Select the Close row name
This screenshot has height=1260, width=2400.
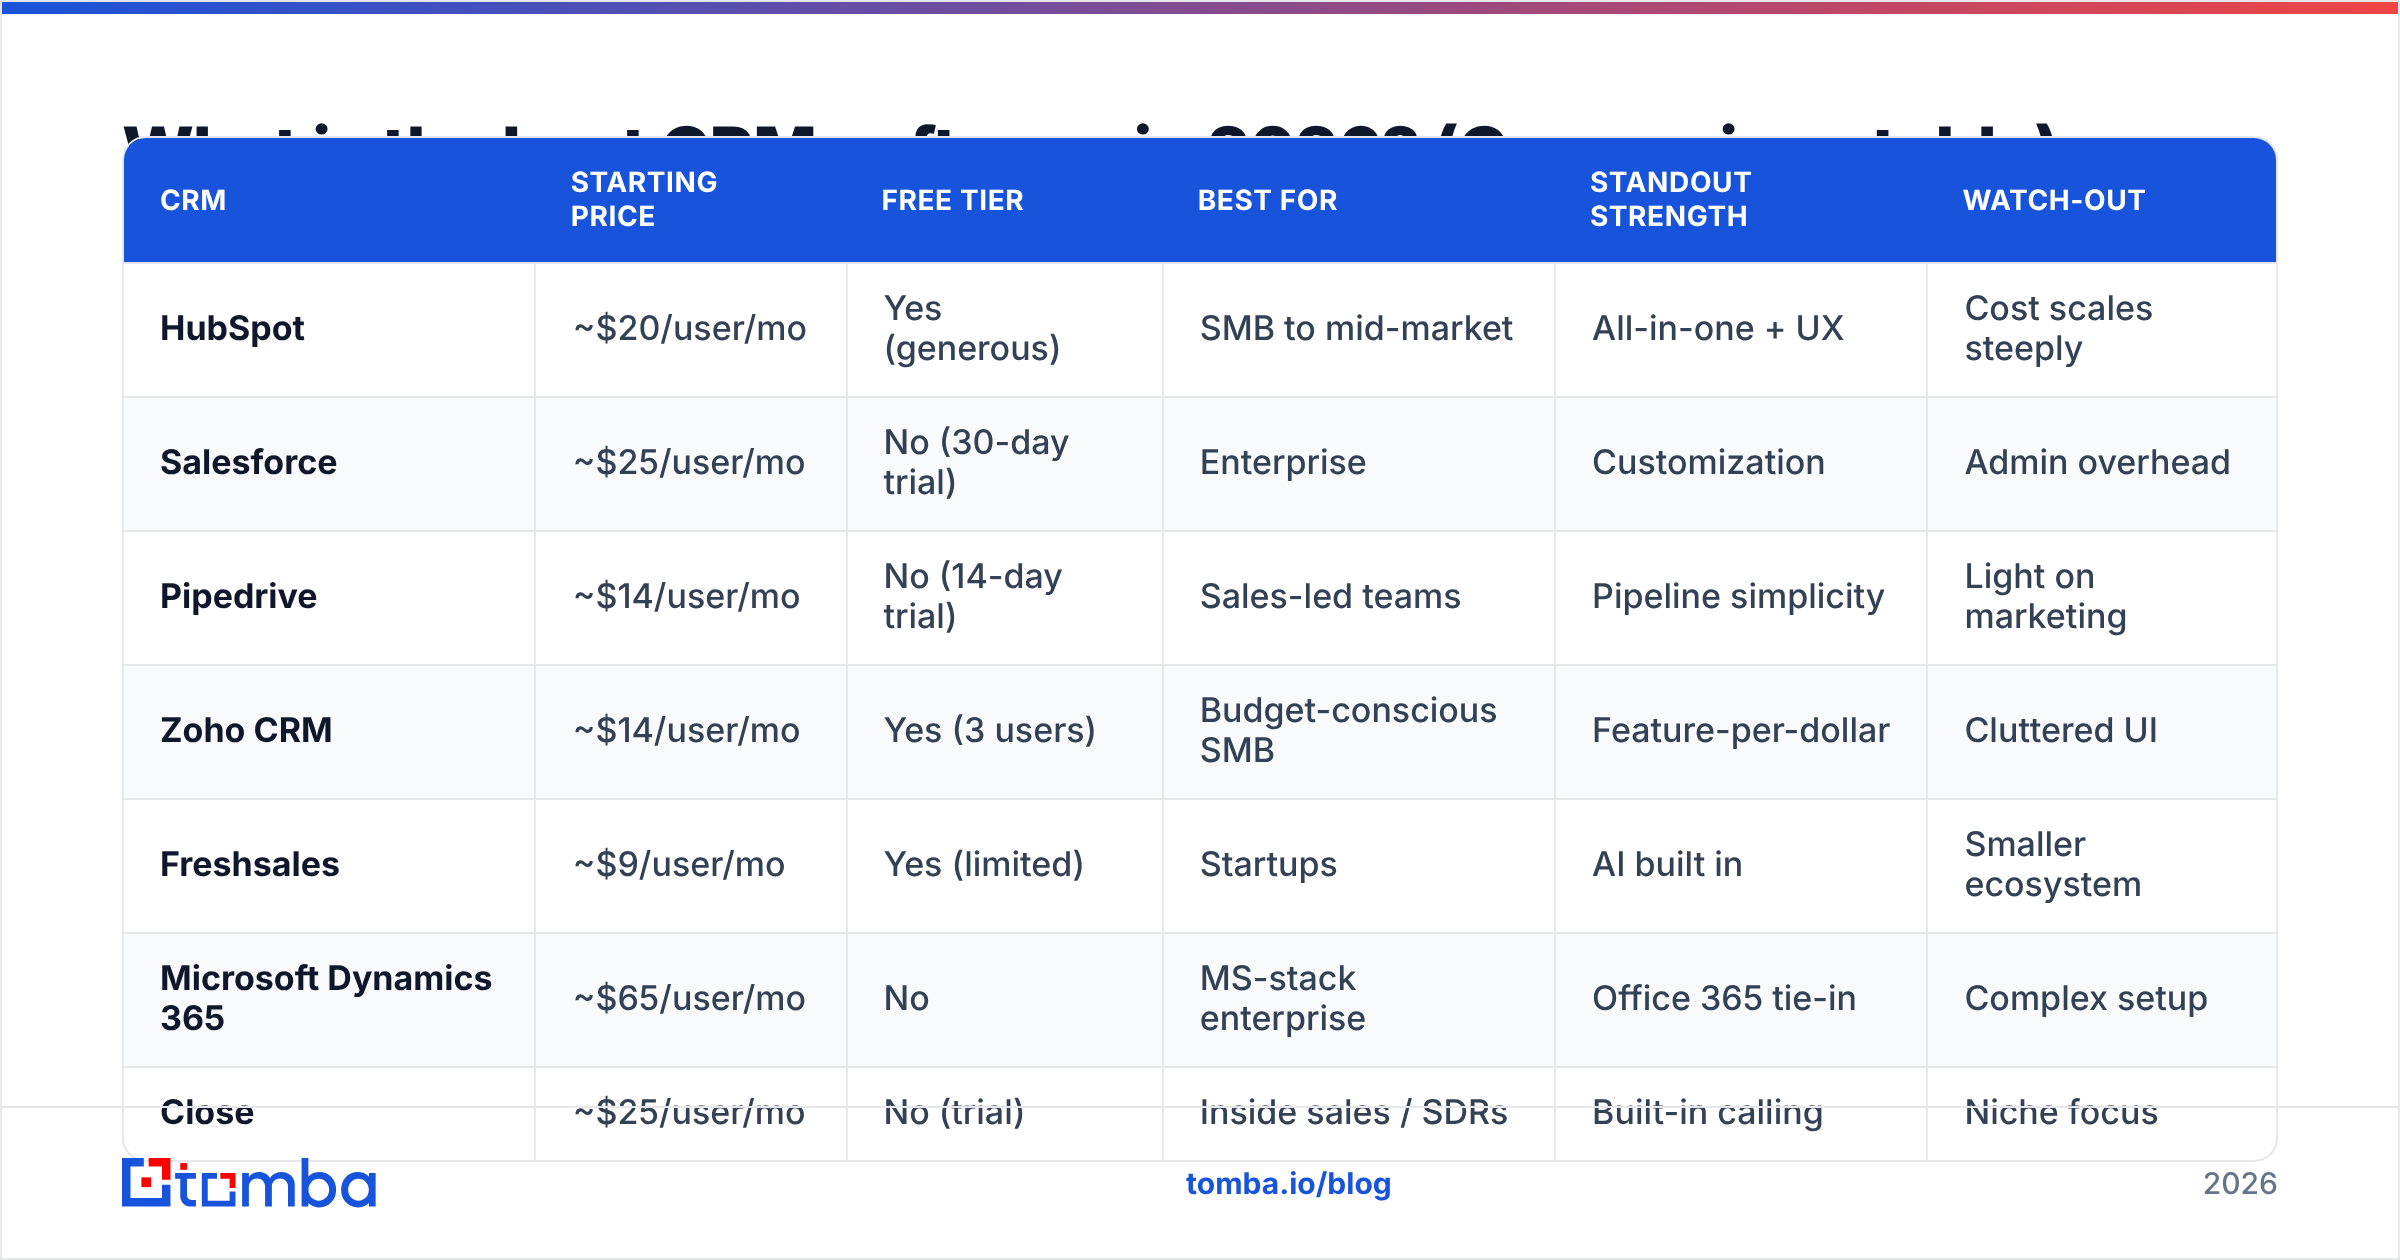click(x=207, y=1112)
